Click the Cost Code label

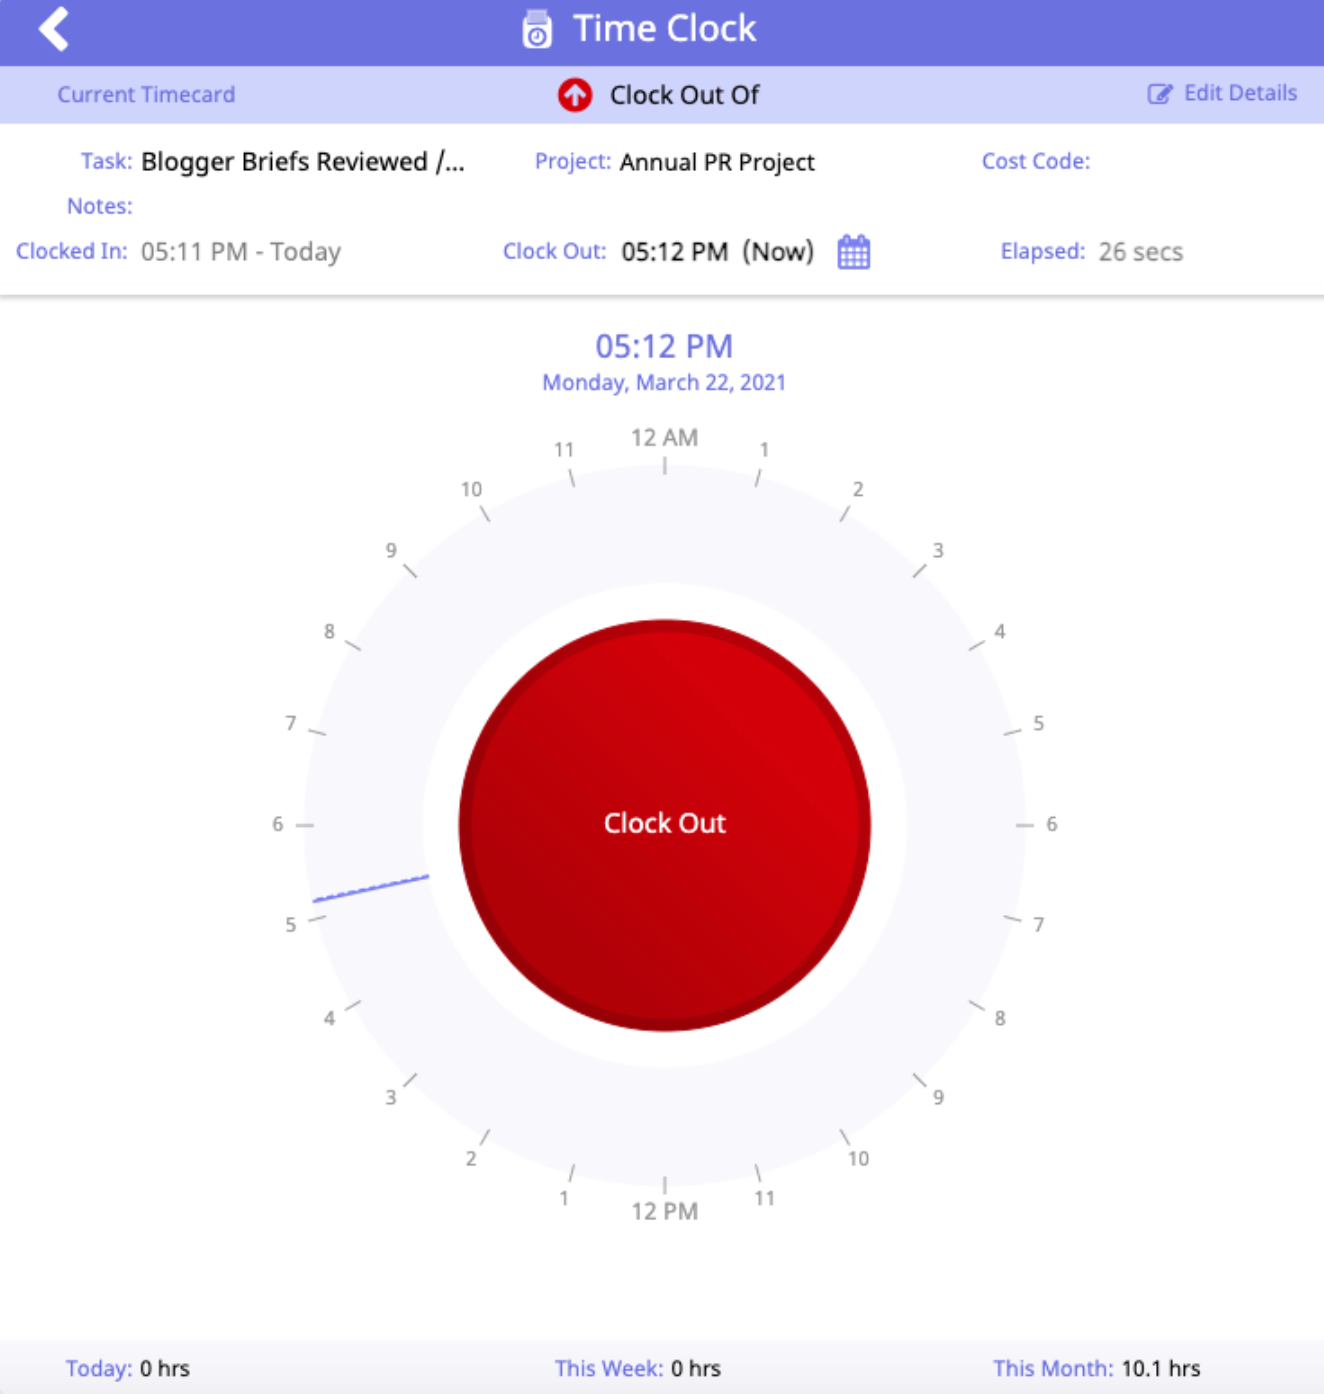point(1035,162)
